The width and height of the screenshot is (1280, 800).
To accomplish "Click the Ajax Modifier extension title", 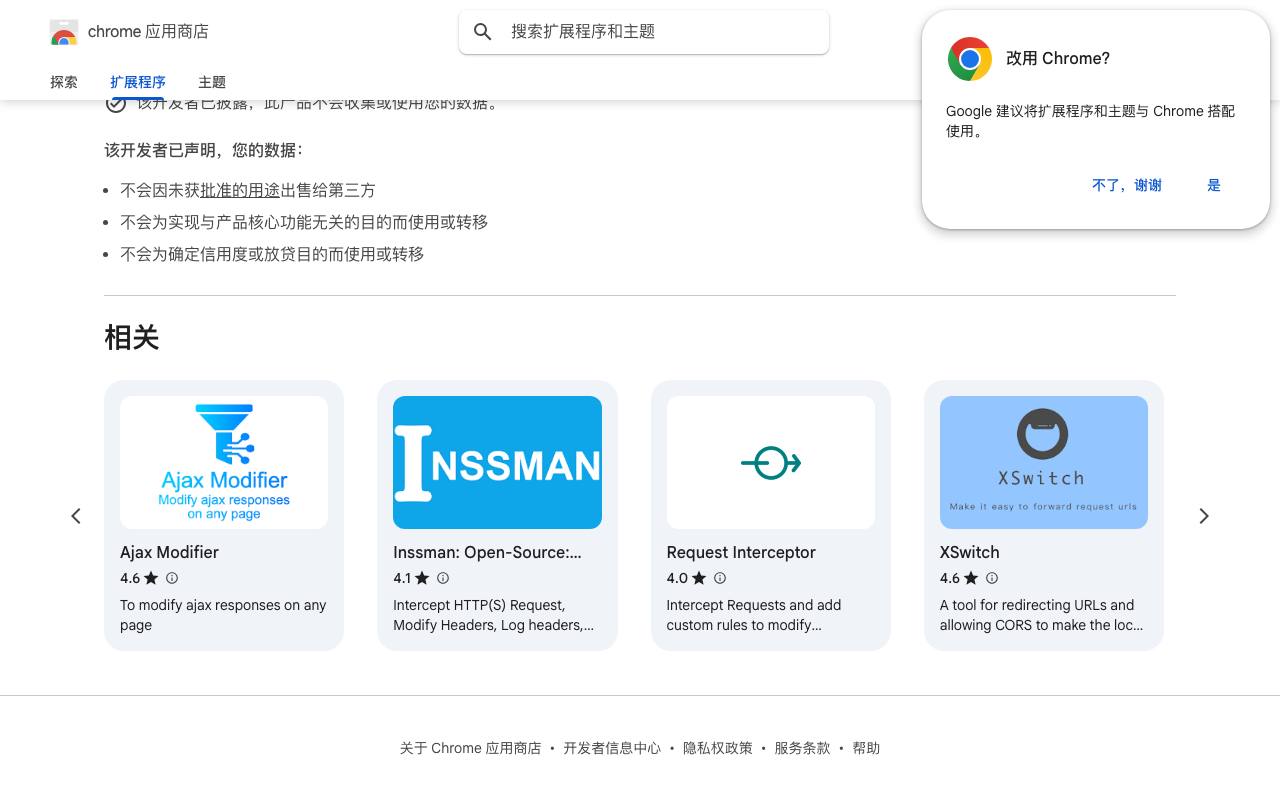I will click(169, 552).
